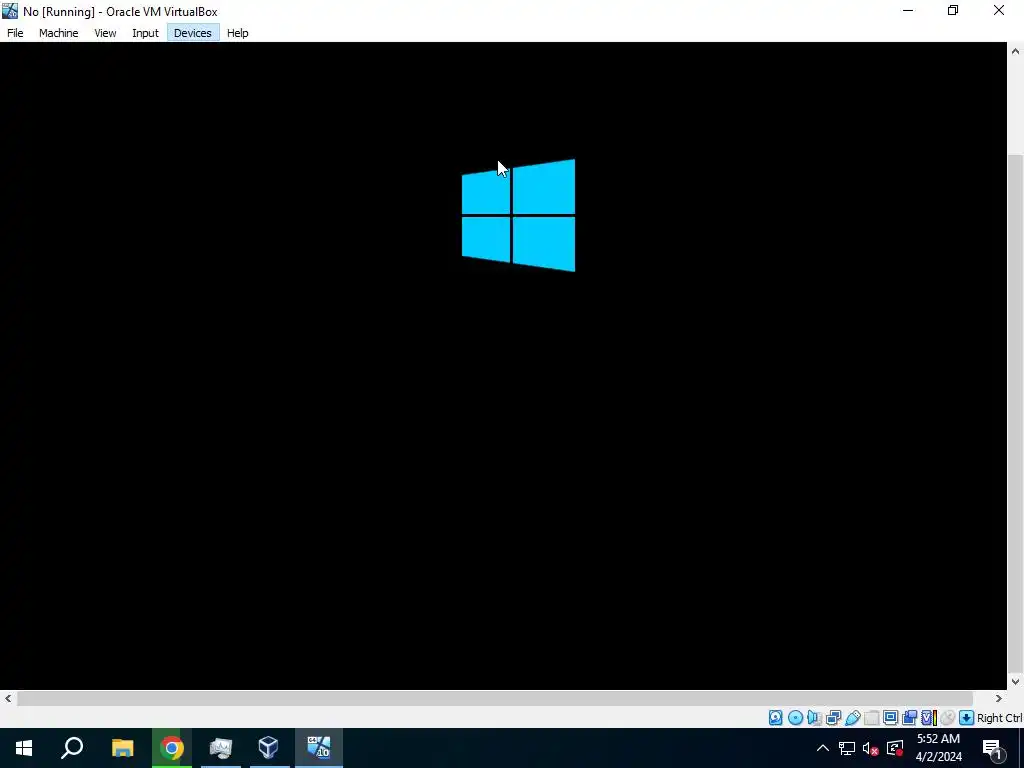Close the VirtualBox VM window
The width and height of the screenshot is (1024, 768).
pyautogui.click(x=999, y=11)
